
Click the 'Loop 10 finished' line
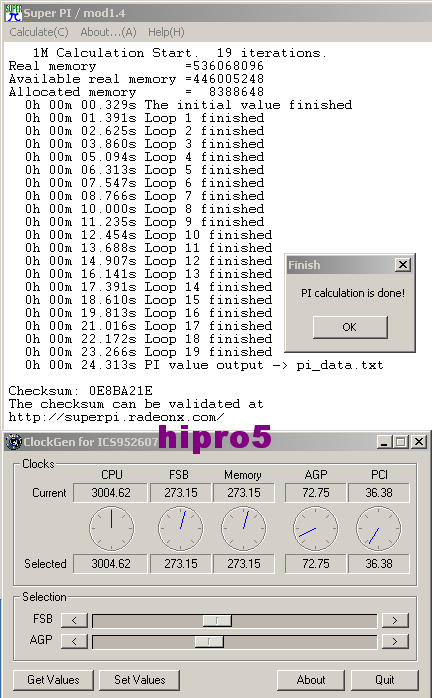click(149, 235)
